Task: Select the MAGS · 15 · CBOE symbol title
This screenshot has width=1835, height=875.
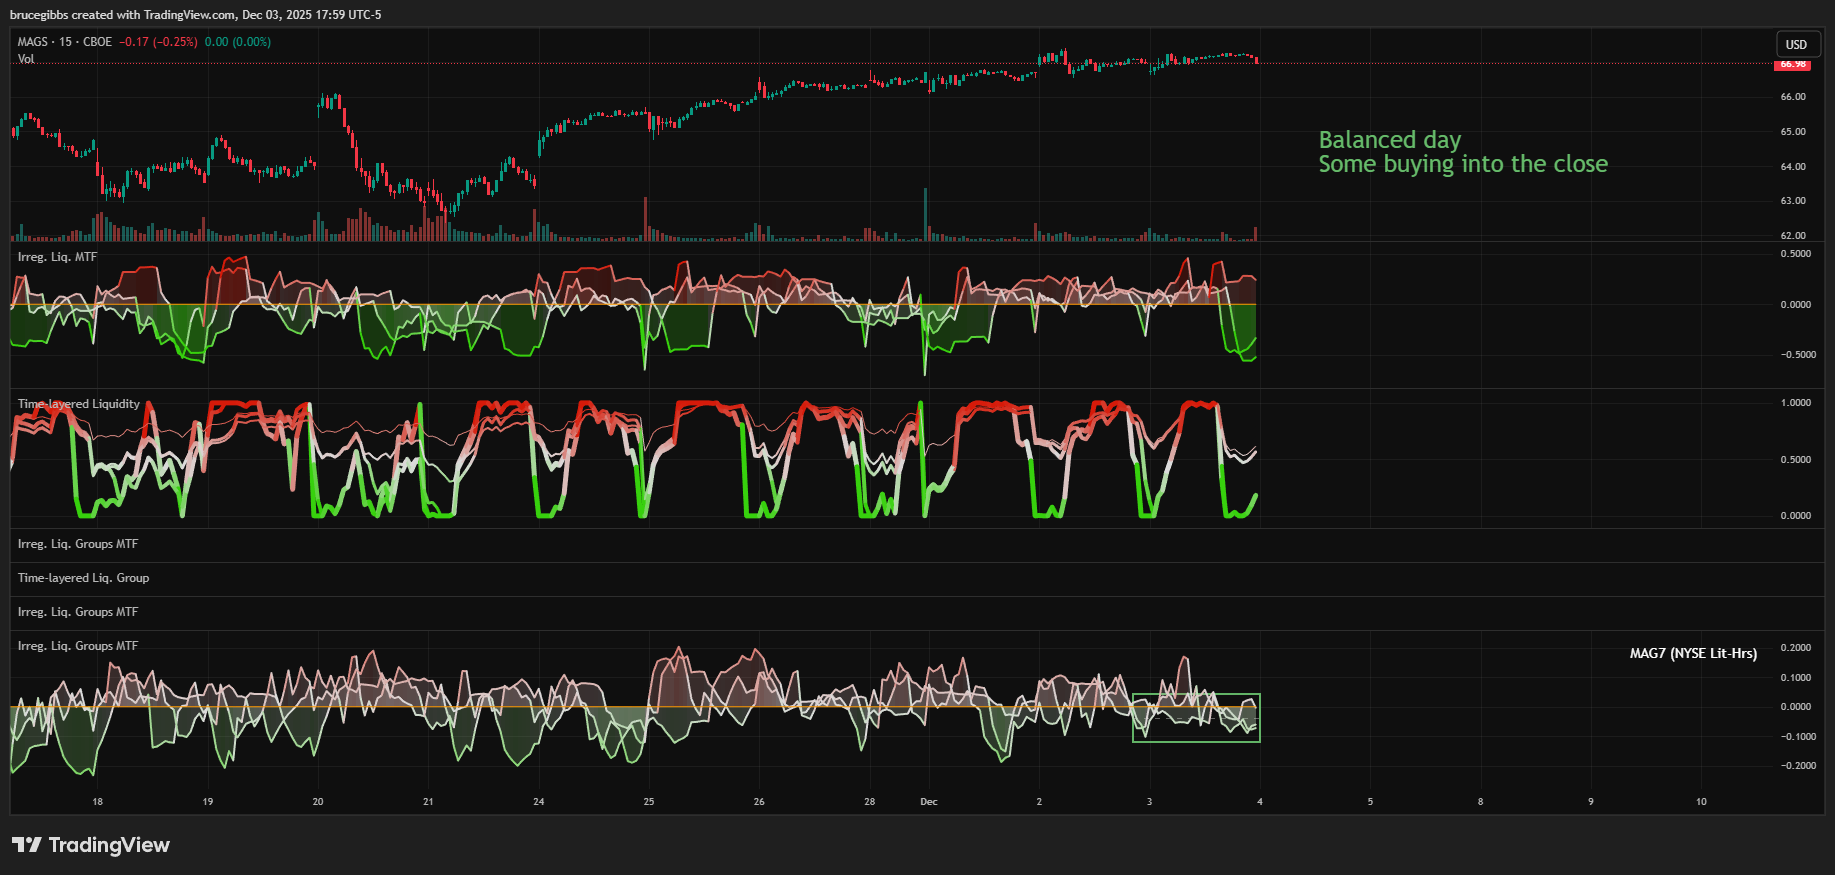Action: 64,42
